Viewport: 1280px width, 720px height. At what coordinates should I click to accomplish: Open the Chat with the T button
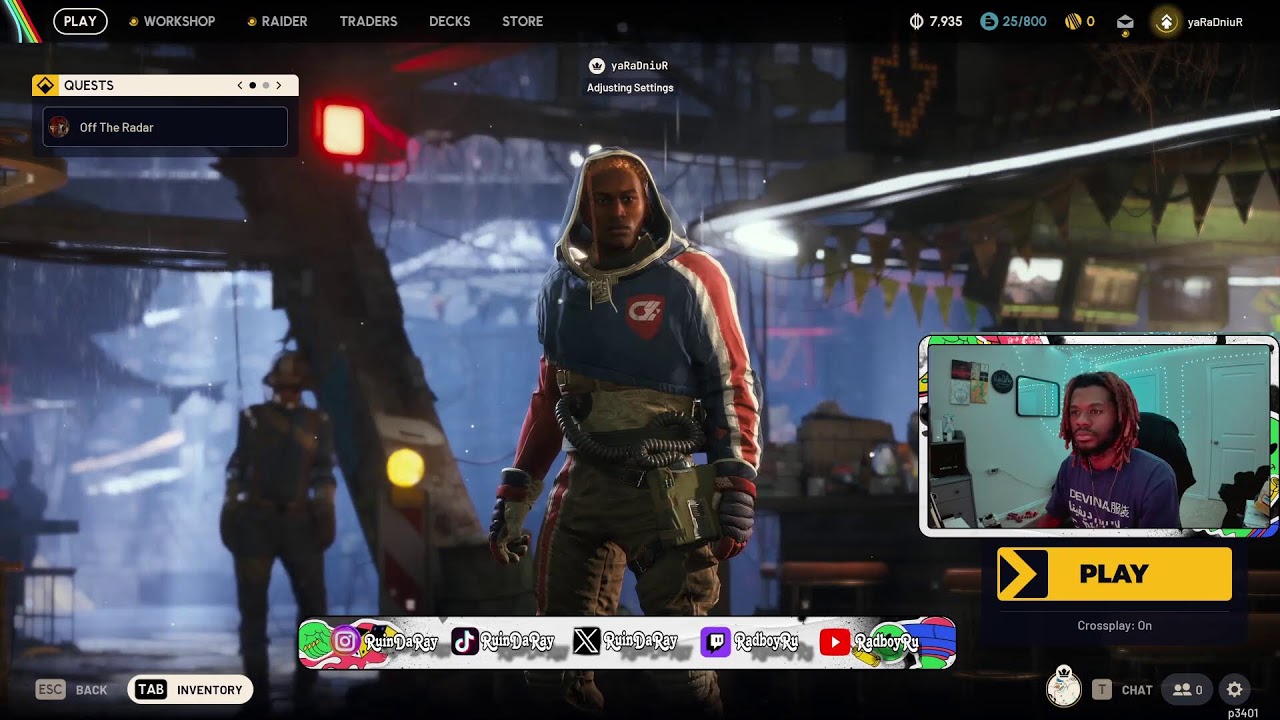(x=1123, y=690)
